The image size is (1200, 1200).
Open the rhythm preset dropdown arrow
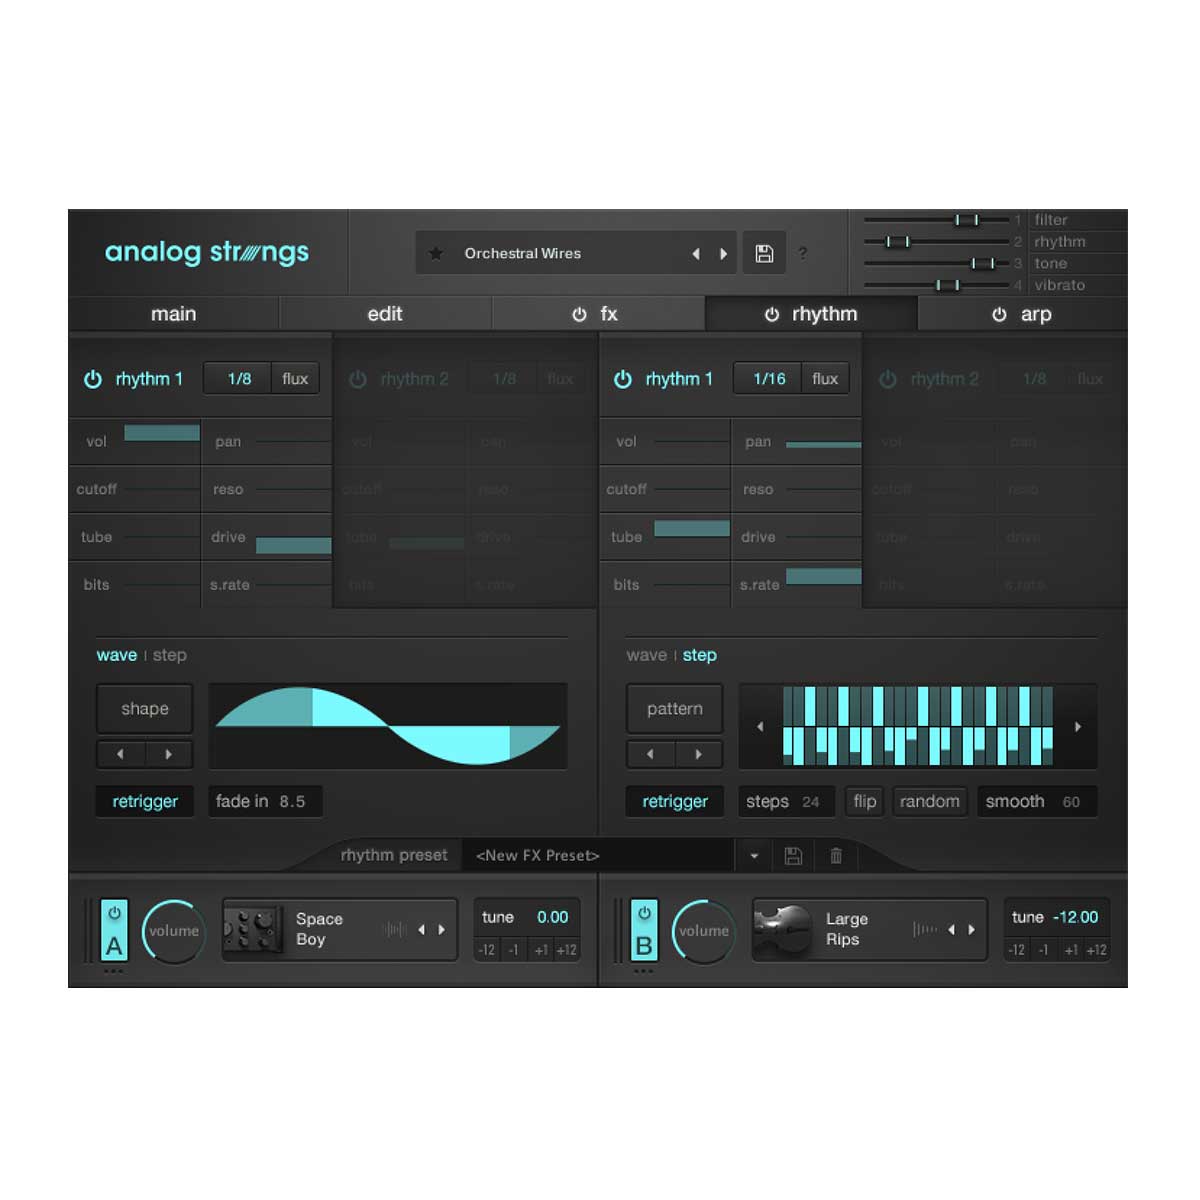point(753,856)
